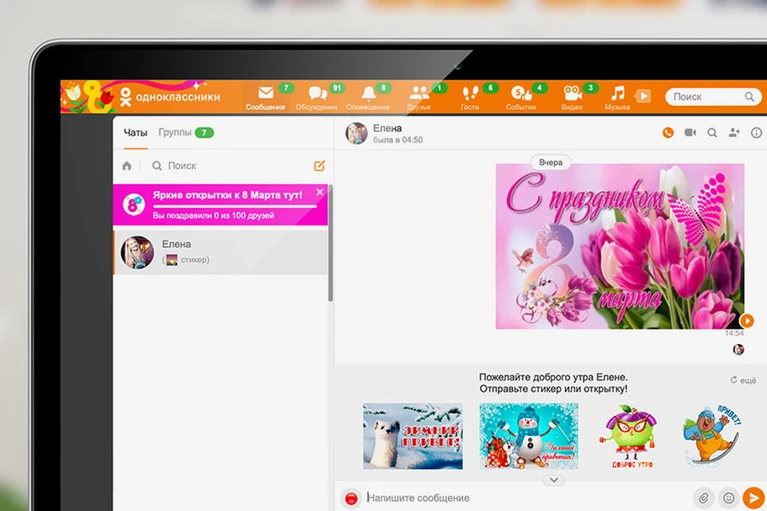
Task: Start a video call with Елена
Action: (x=690, y=133)
